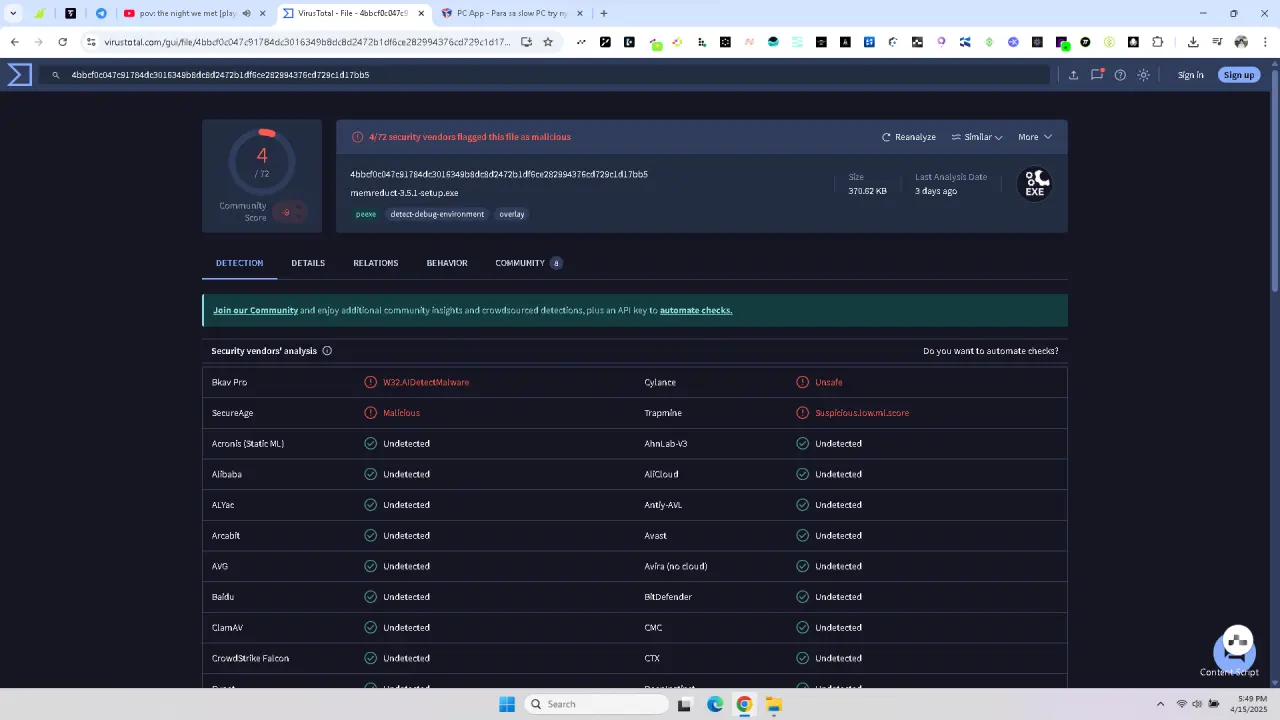
Task: Click the Join our Community link
Action: click(255, 310)
